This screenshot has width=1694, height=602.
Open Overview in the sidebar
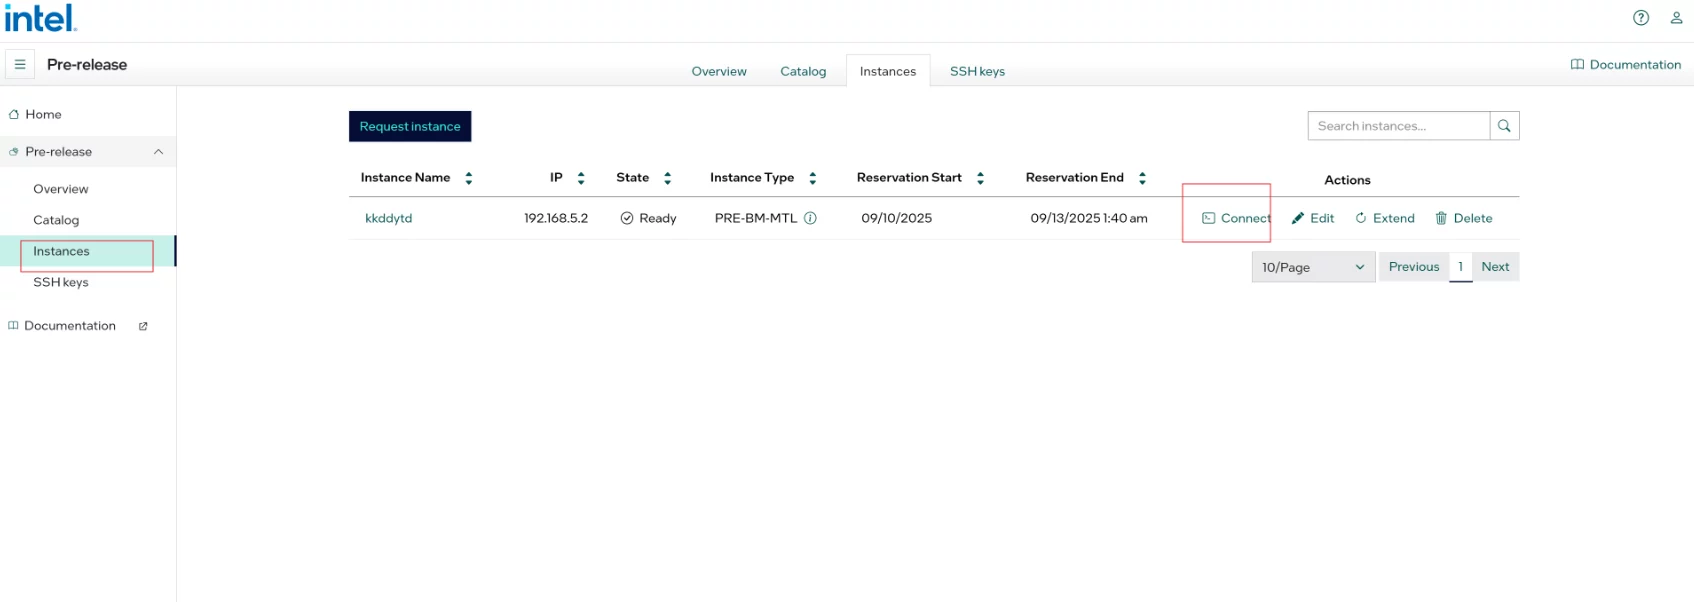pos(61,189)
